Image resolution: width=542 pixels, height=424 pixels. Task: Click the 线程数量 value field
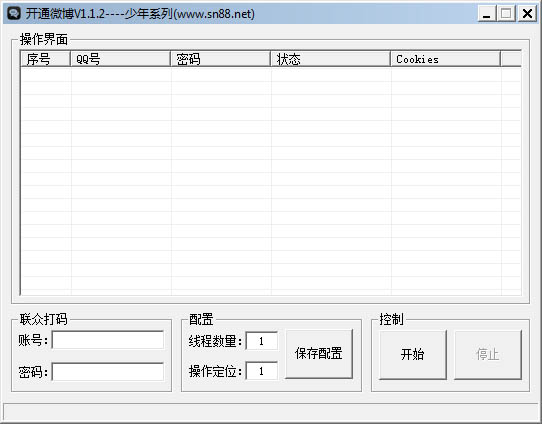262,341
